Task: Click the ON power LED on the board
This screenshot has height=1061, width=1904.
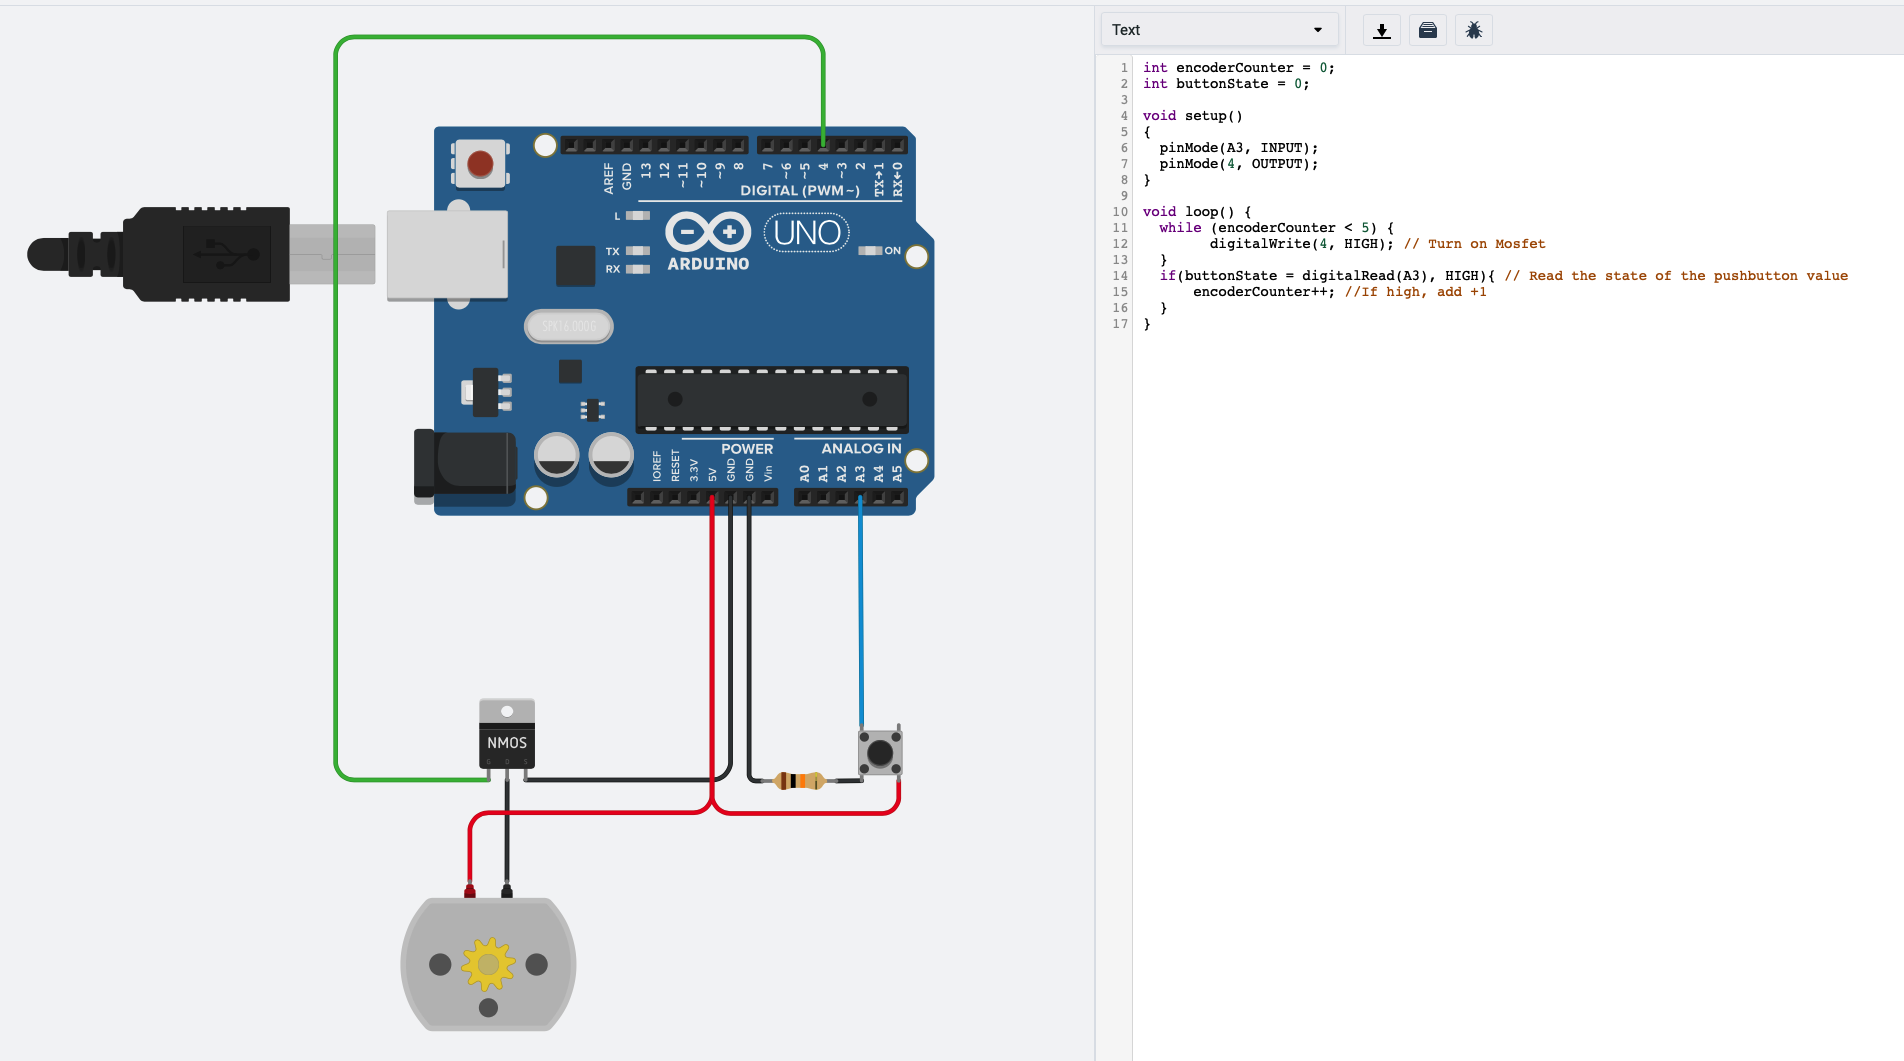Action: (x=869, y=250)
